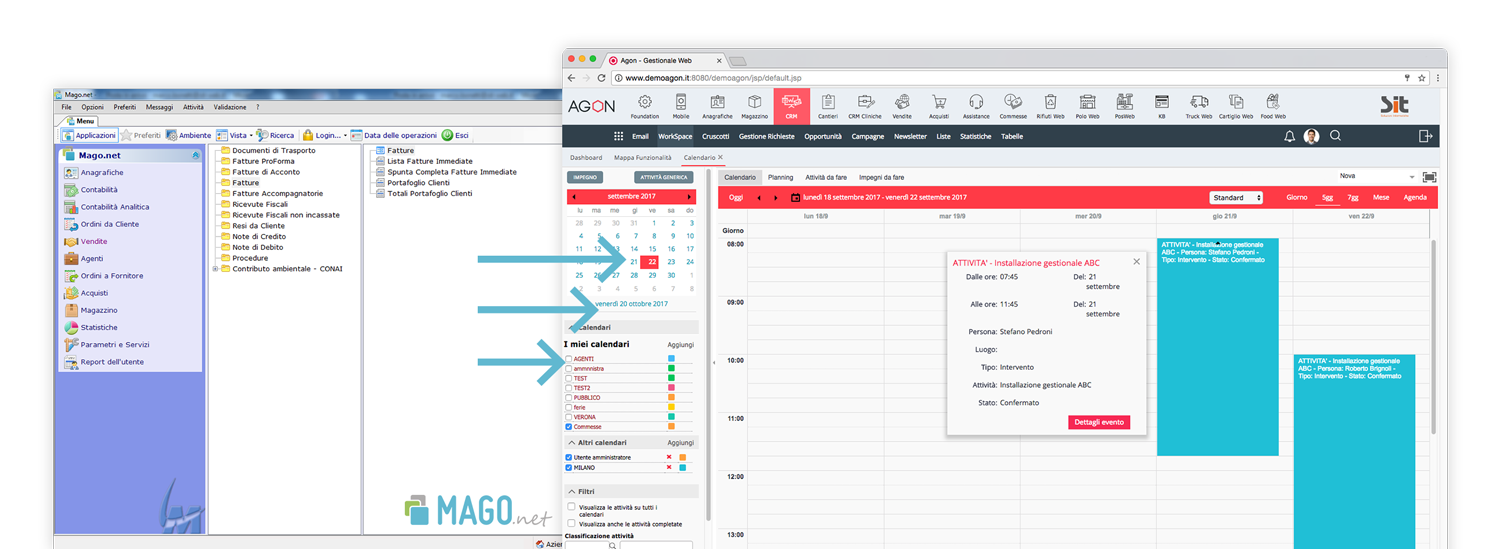Click the yellow ferie color swatch
The height and width of the screenshot is (549, 1500).
[671, 407]
